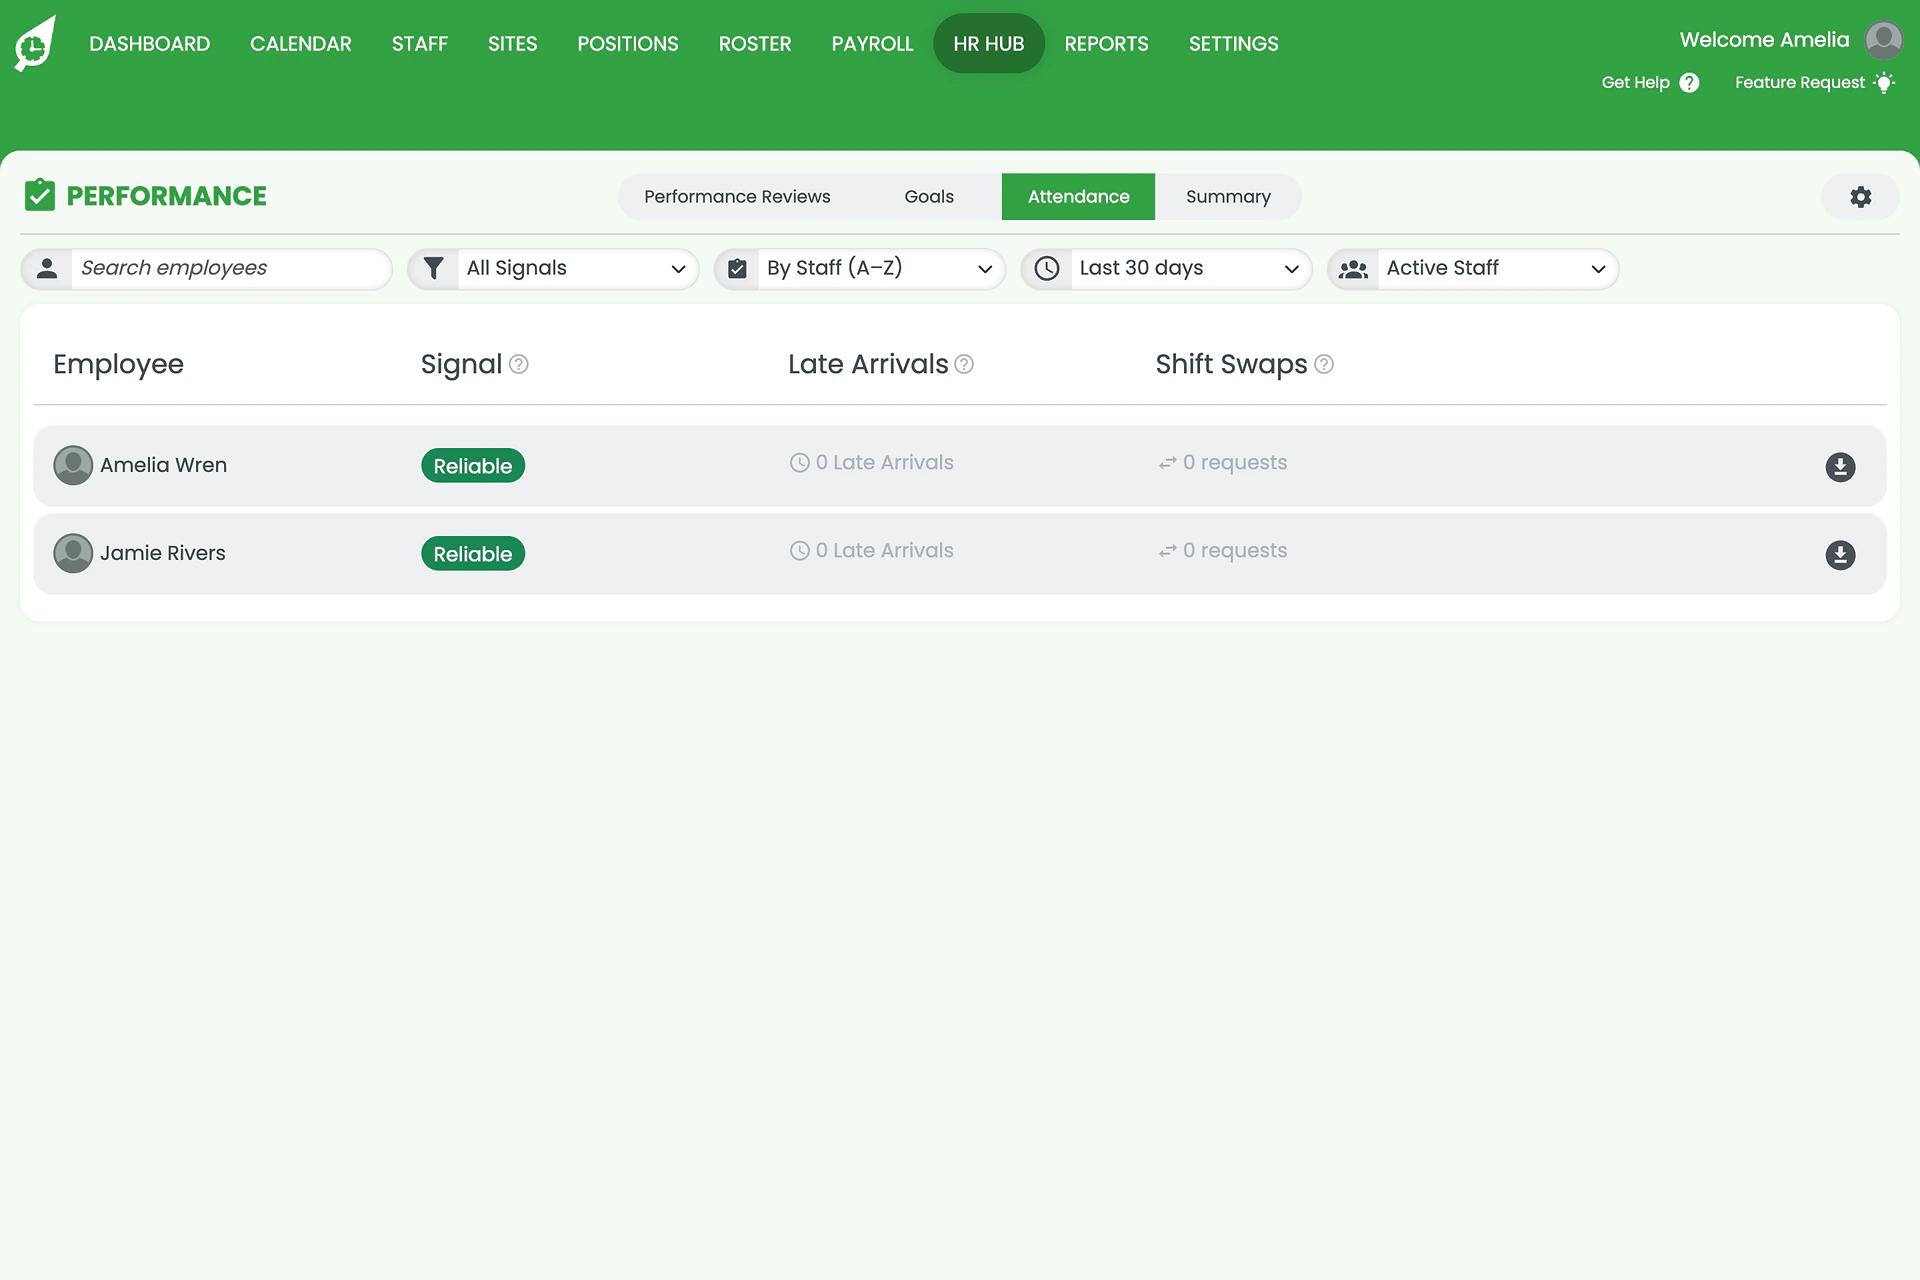This screenshot has height=1280, width=1920.
Task: Click Amelia Wren's avatar picture
Action: (x=73, y=465)
